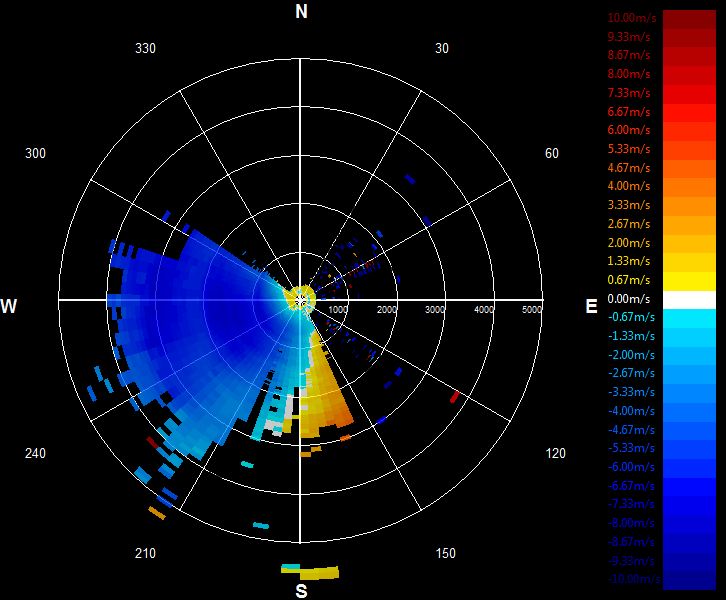The width and height of the screenshot is (726, 600).
Task: Click the 6.67m/s legend label
Action: tap(629, 112)
